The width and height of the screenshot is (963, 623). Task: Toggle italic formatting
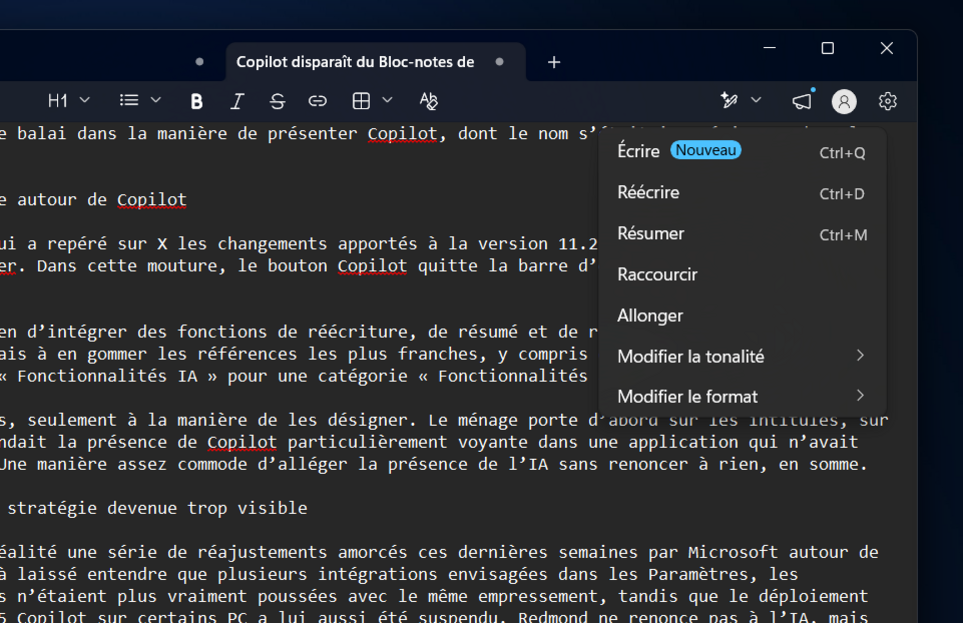click(236, 100)
